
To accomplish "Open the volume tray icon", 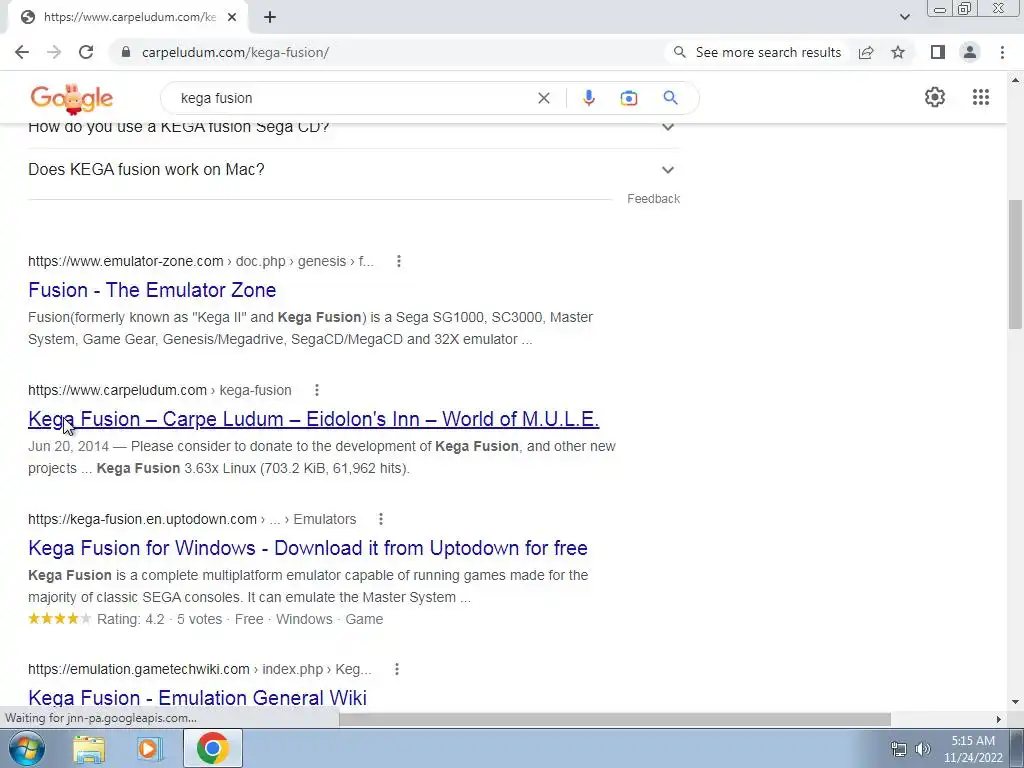I will click(923, 749).
